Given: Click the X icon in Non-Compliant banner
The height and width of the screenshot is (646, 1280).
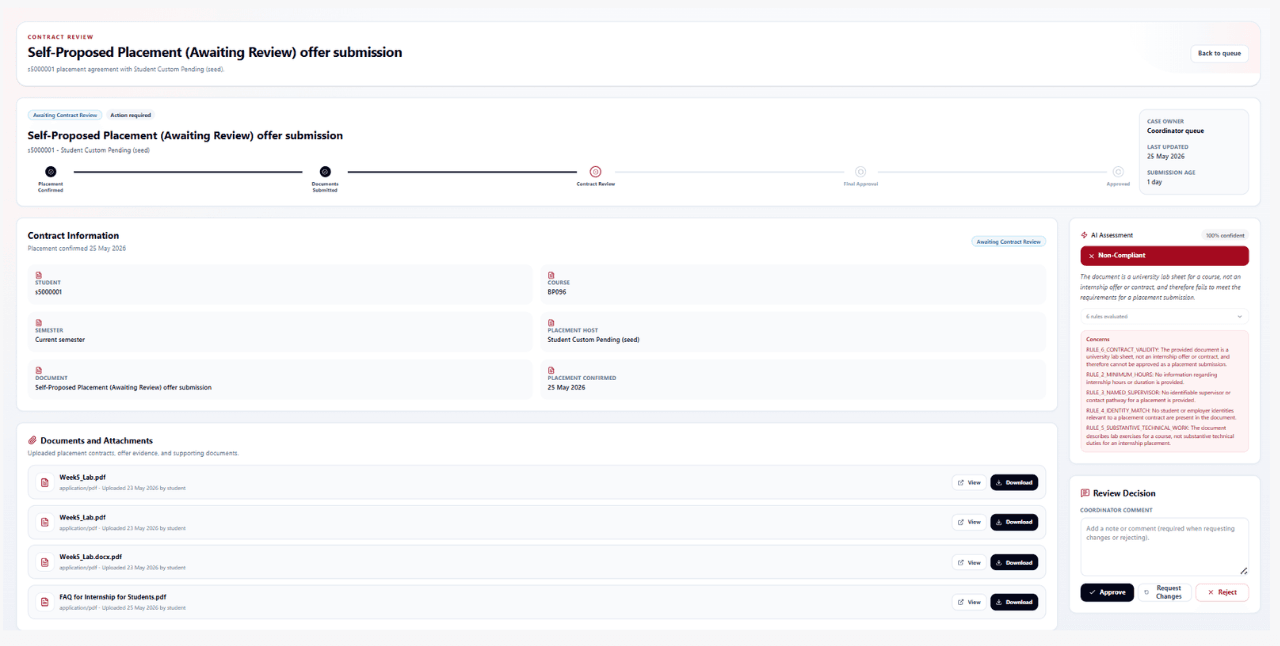Looking at the screenshot, I should pos(1091,256).
